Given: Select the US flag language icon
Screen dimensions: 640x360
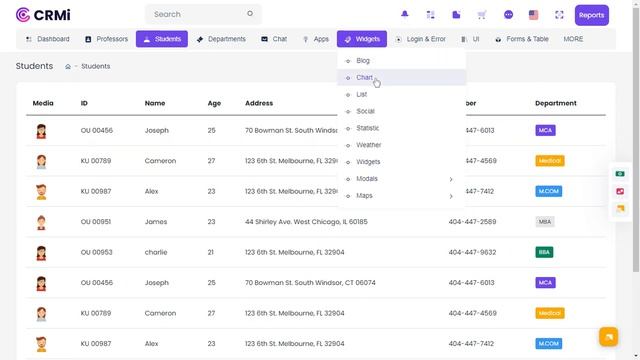Looking at the screenshot, I should tap(533, 15).
